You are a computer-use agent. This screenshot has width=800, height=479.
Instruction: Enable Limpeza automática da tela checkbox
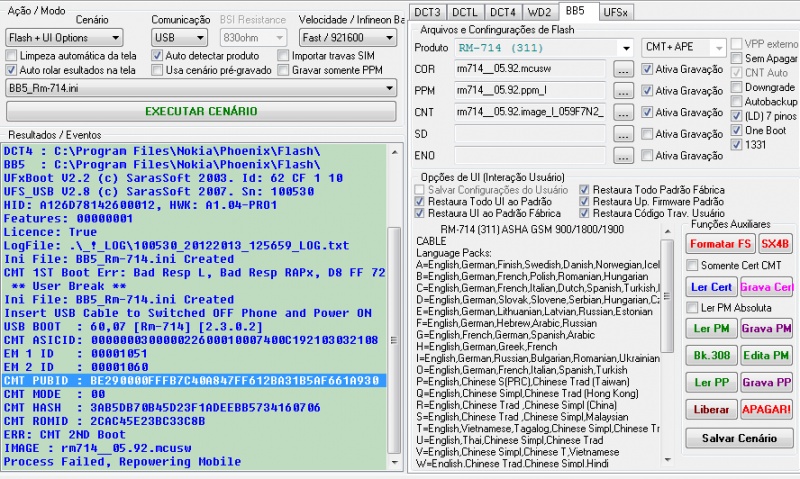click(x=12, y=56)
